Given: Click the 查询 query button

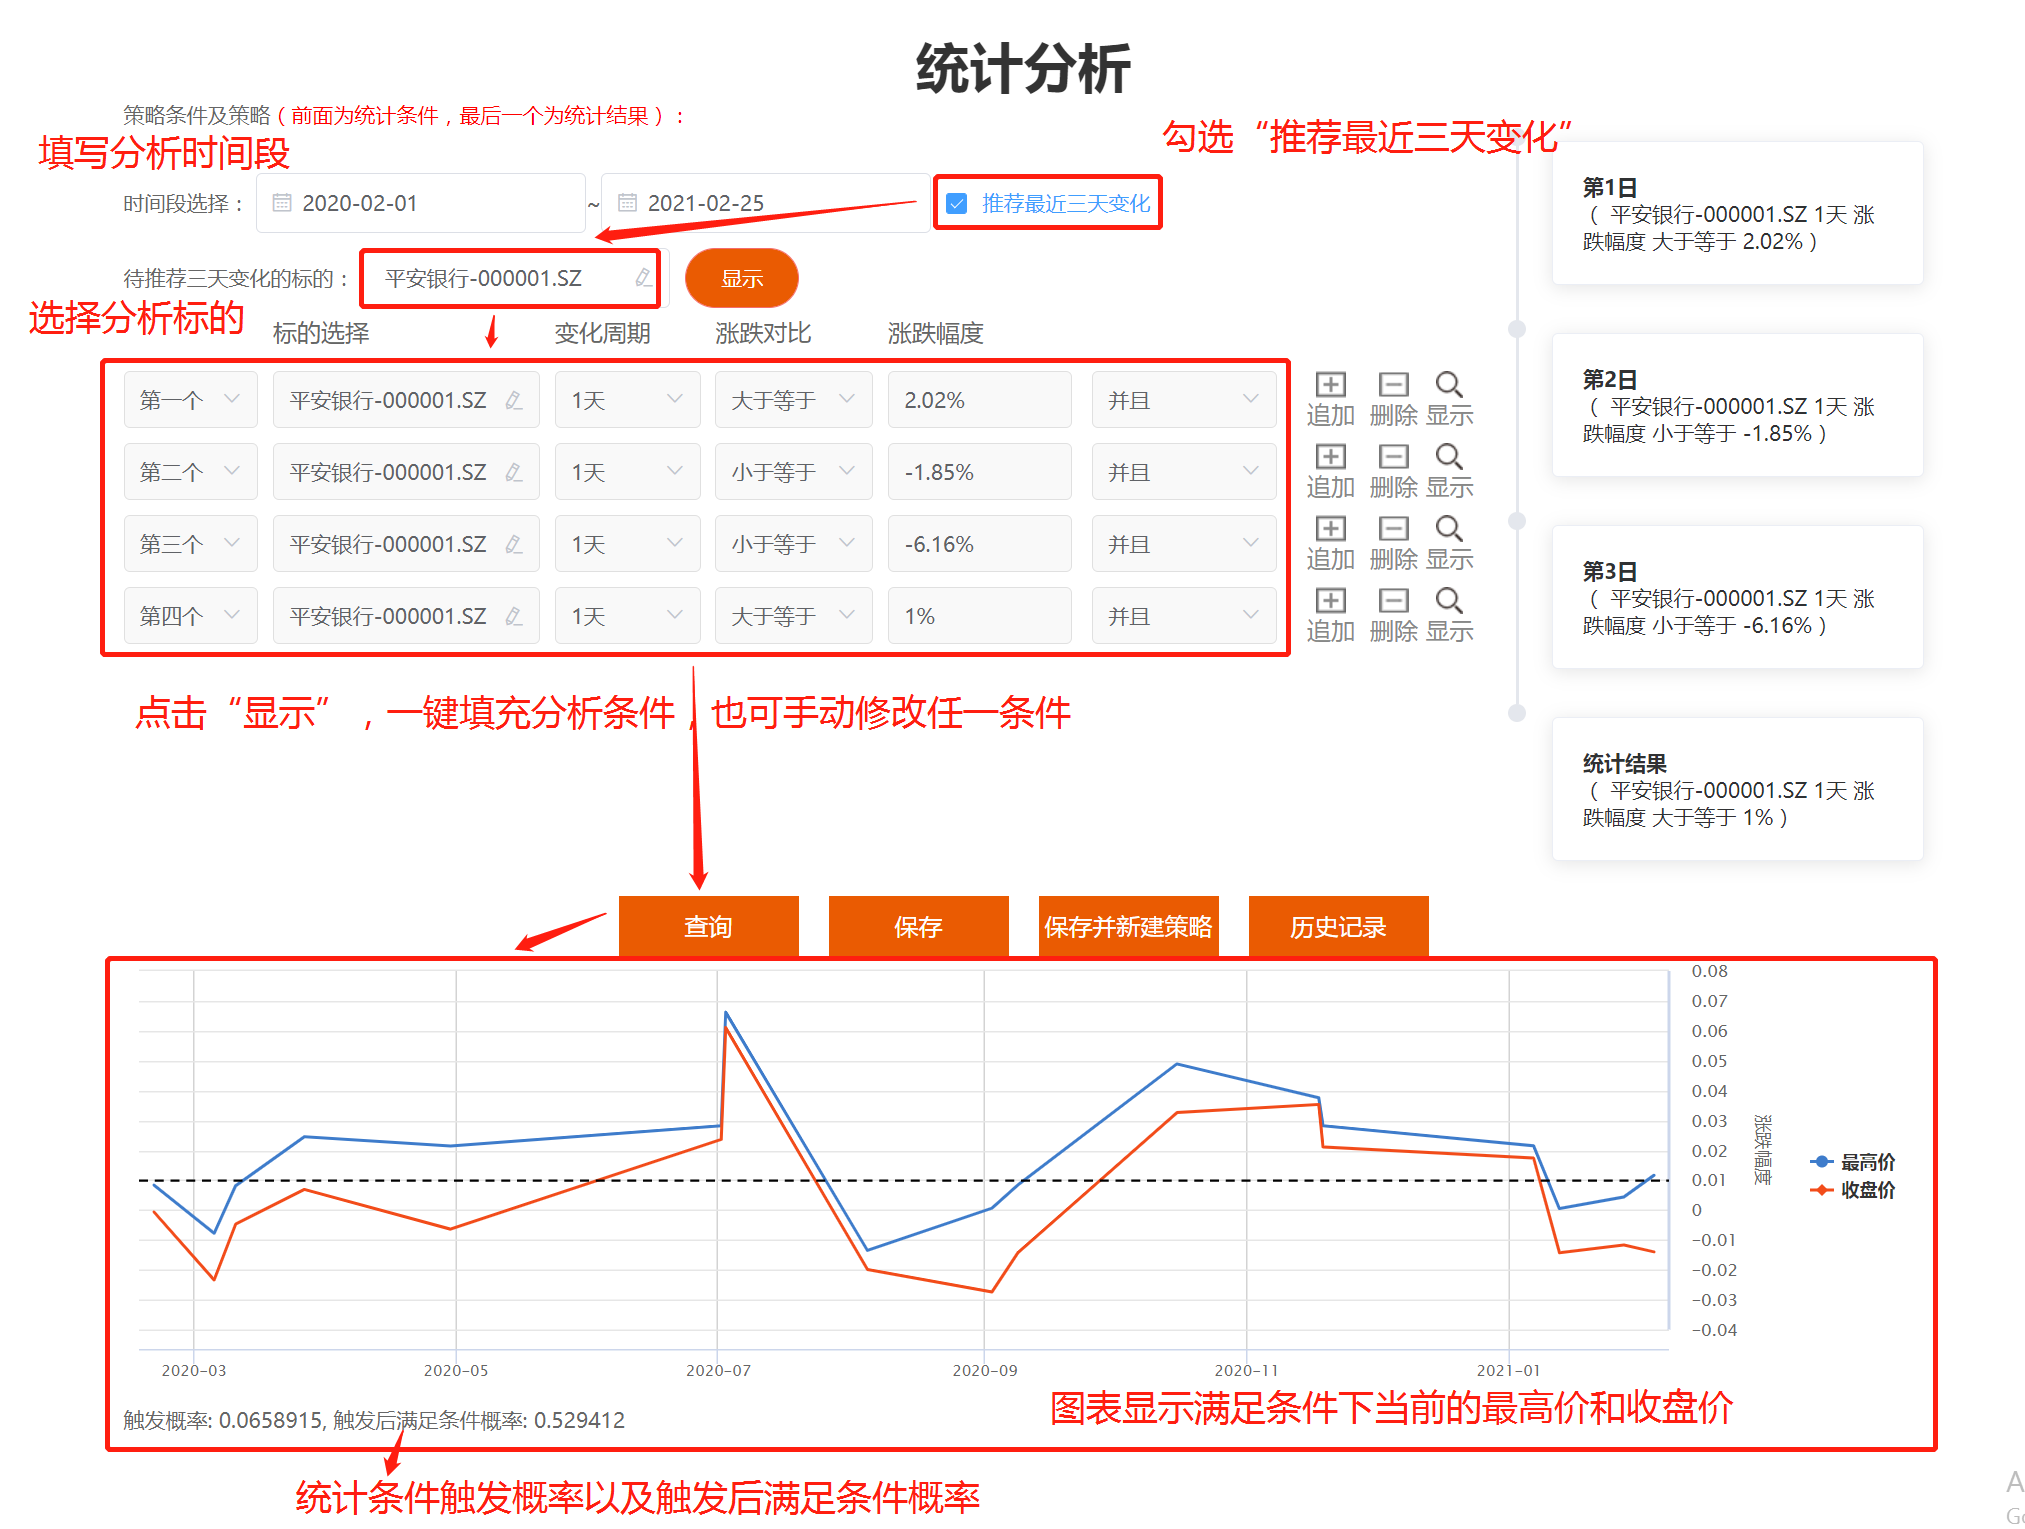Looking at the screenshot, I should 708,927.
